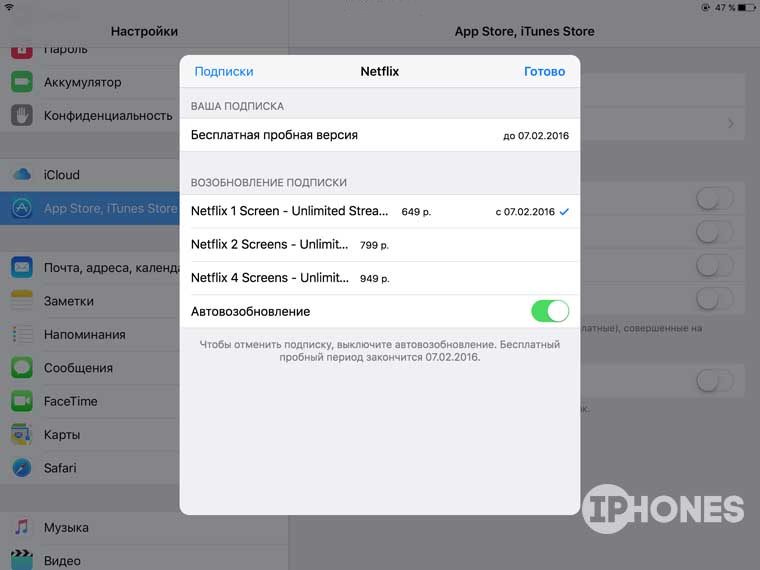Tap the Netflix dialog title

(x=380, y=71)
